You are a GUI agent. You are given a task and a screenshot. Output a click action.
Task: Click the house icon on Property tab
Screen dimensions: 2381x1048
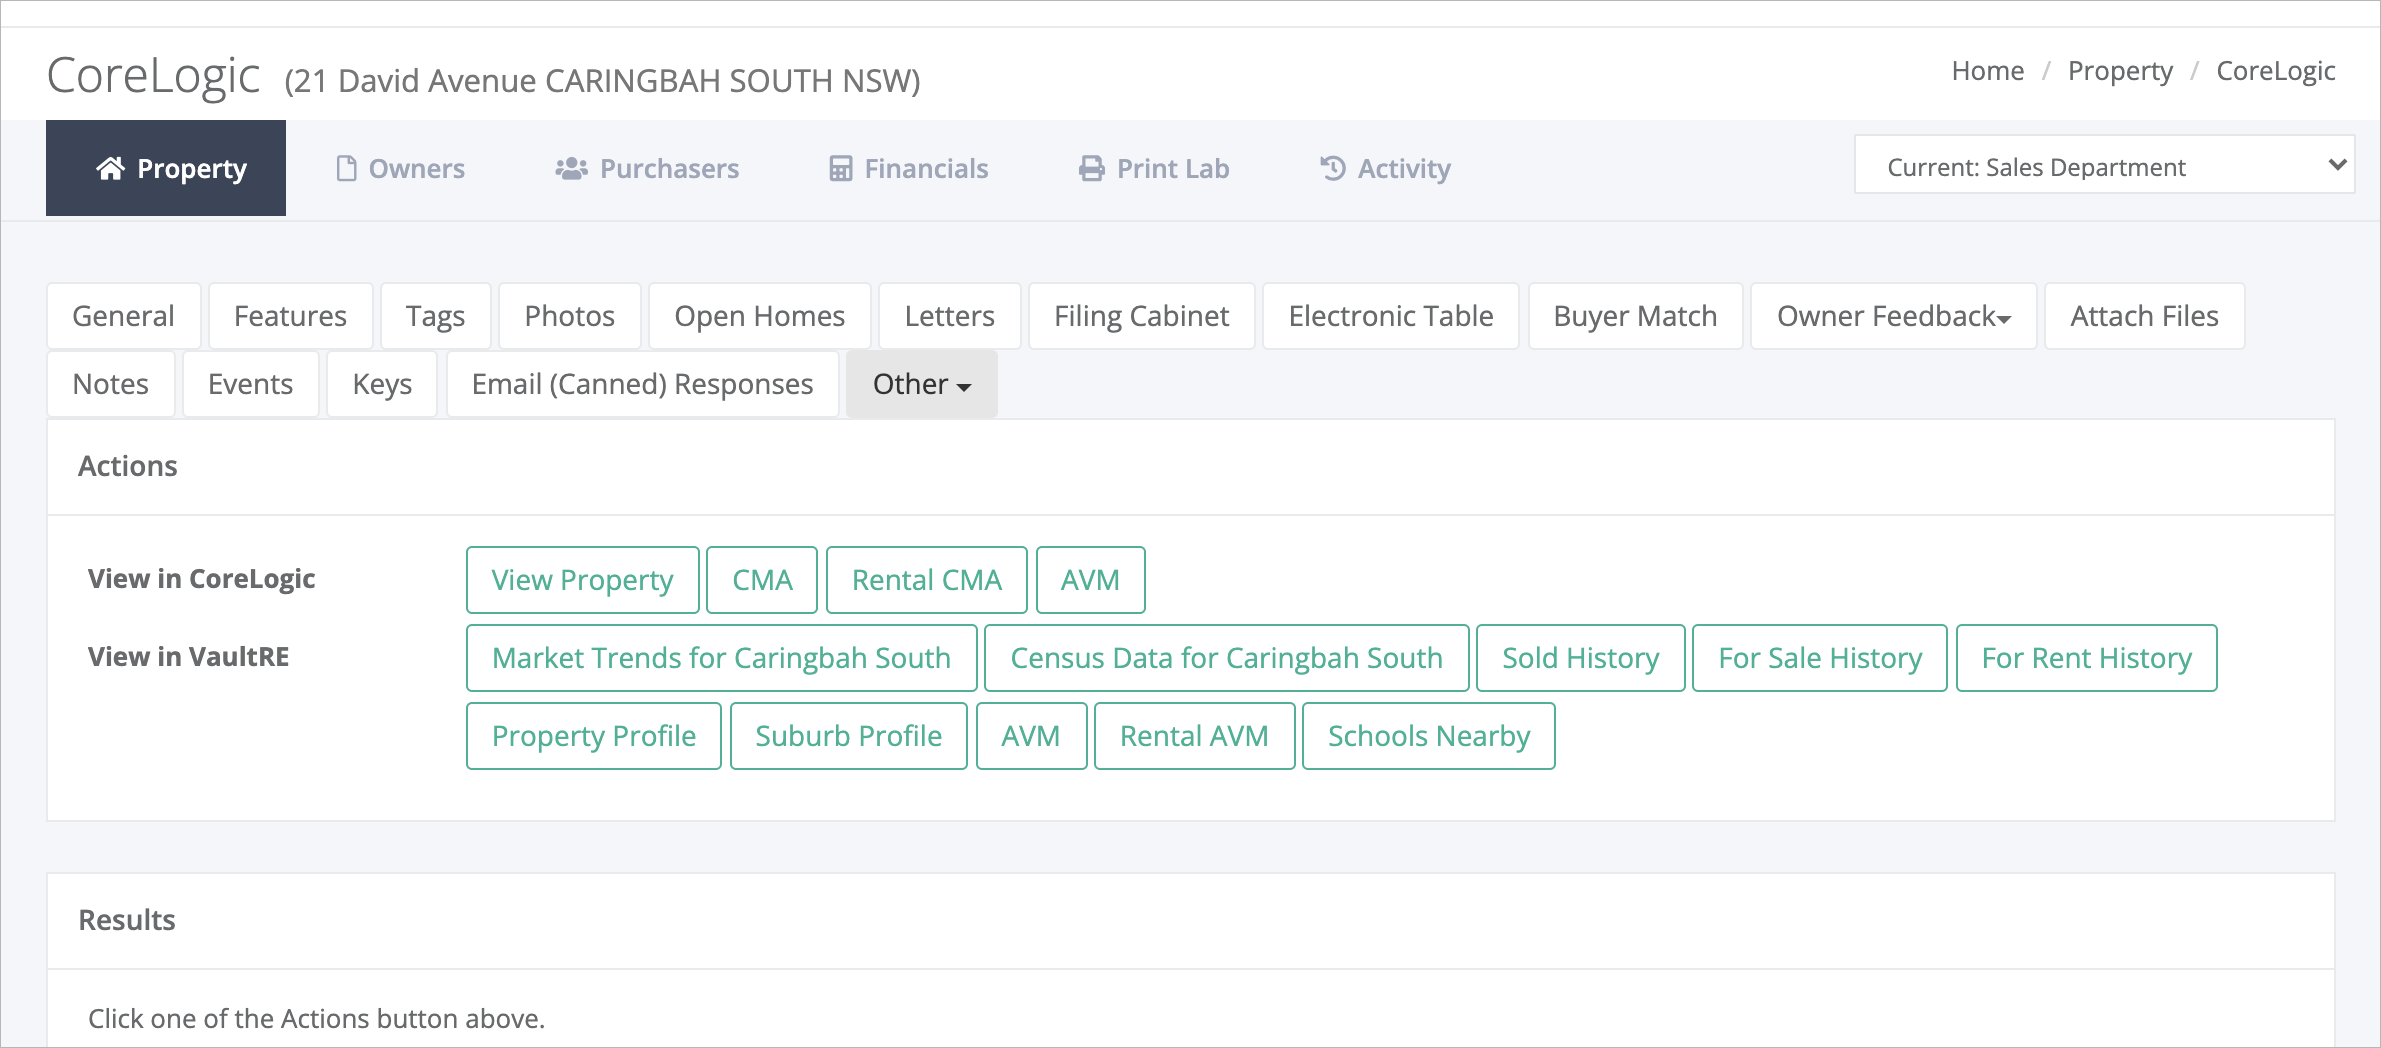[110, 168]
